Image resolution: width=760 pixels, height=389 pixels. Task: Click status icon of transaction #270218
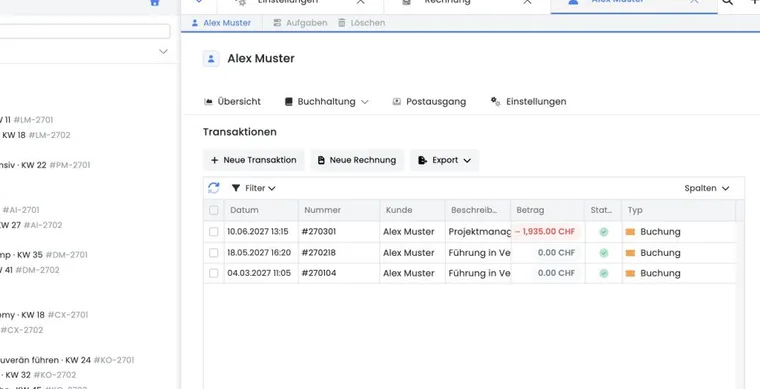point(603,253)
